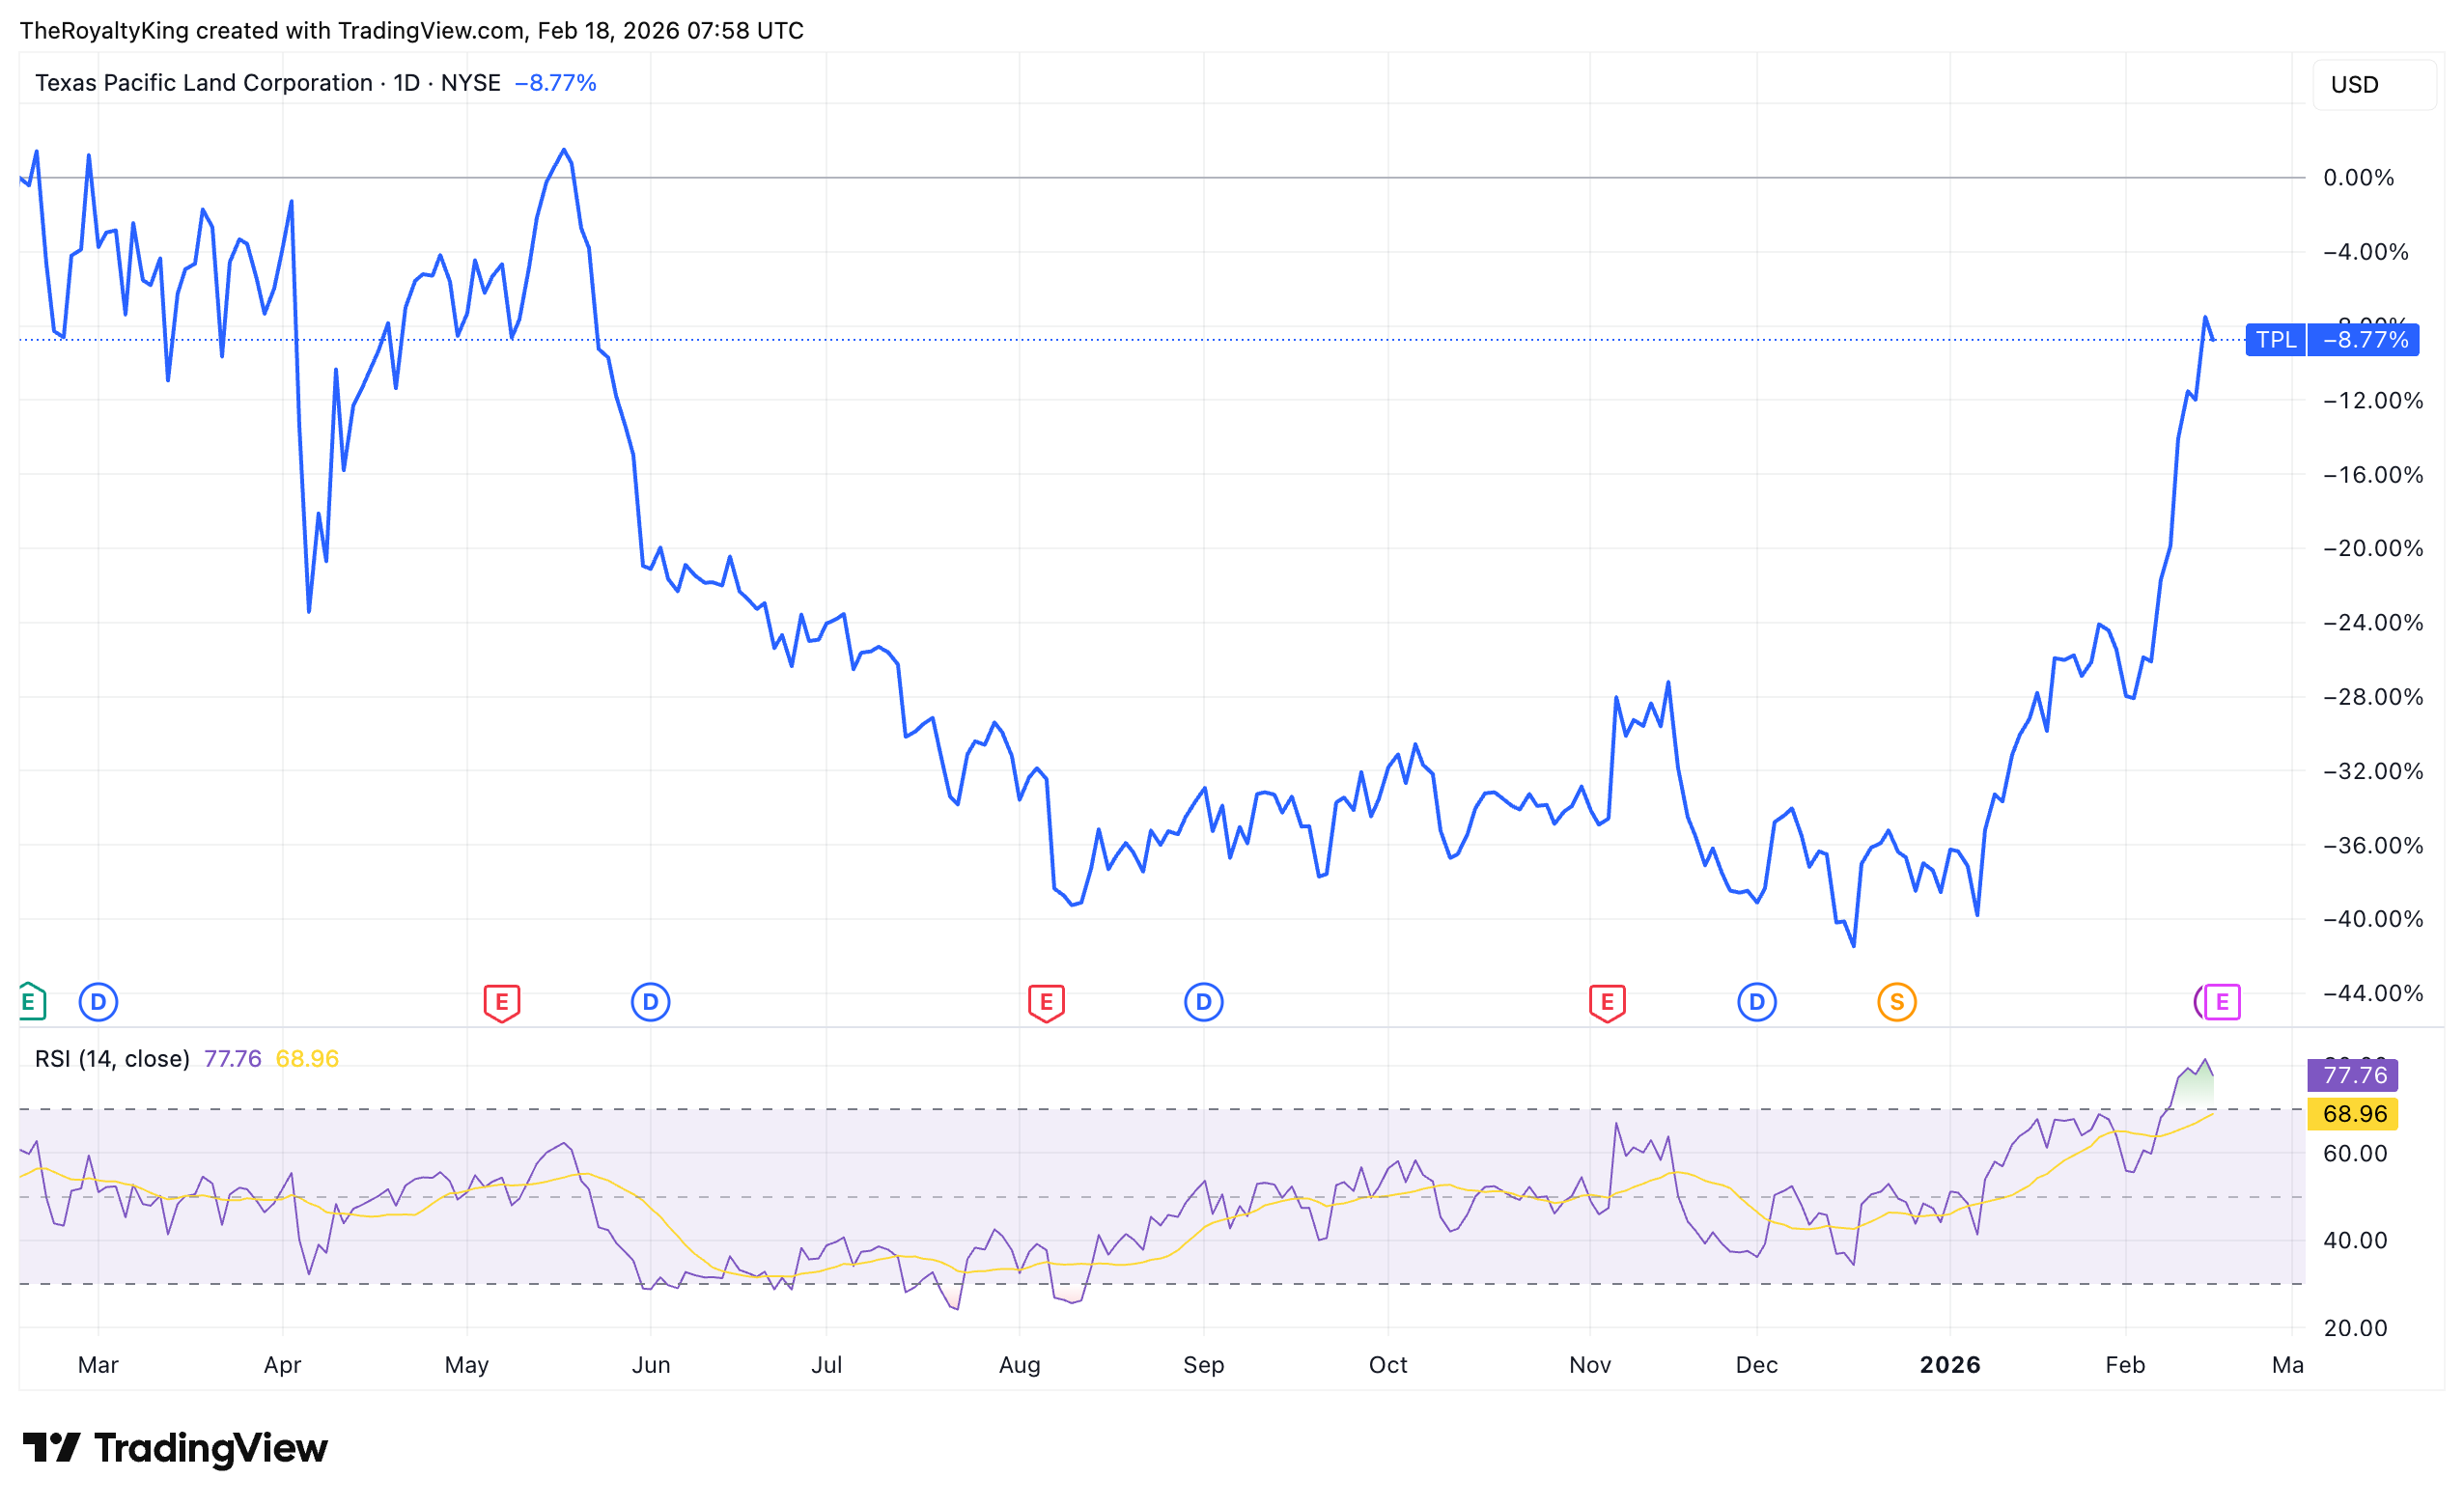The width and height of the screenshot is (2464, 1506).
Task: Click the red earnings marker in November
Action: [1607, 1001]
